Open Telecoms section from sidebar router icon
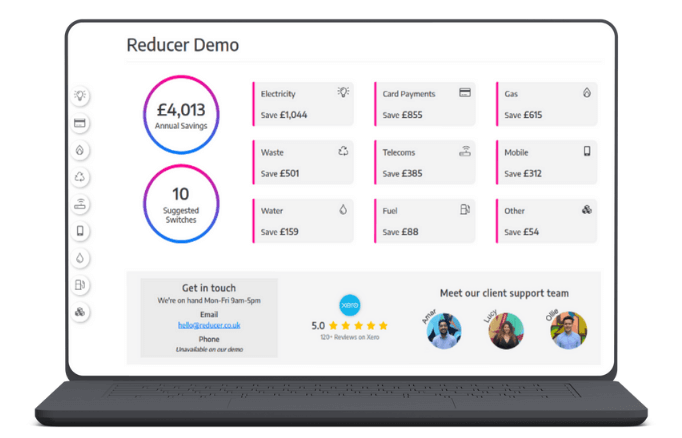 (80, 204)
